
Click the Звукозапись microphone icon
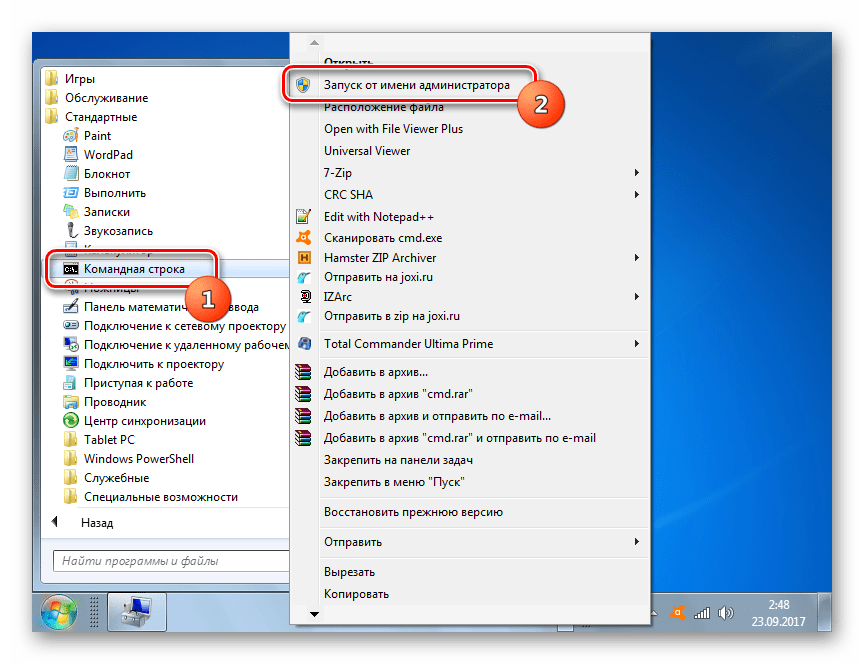pyautogui.click(x=71, y=230)
